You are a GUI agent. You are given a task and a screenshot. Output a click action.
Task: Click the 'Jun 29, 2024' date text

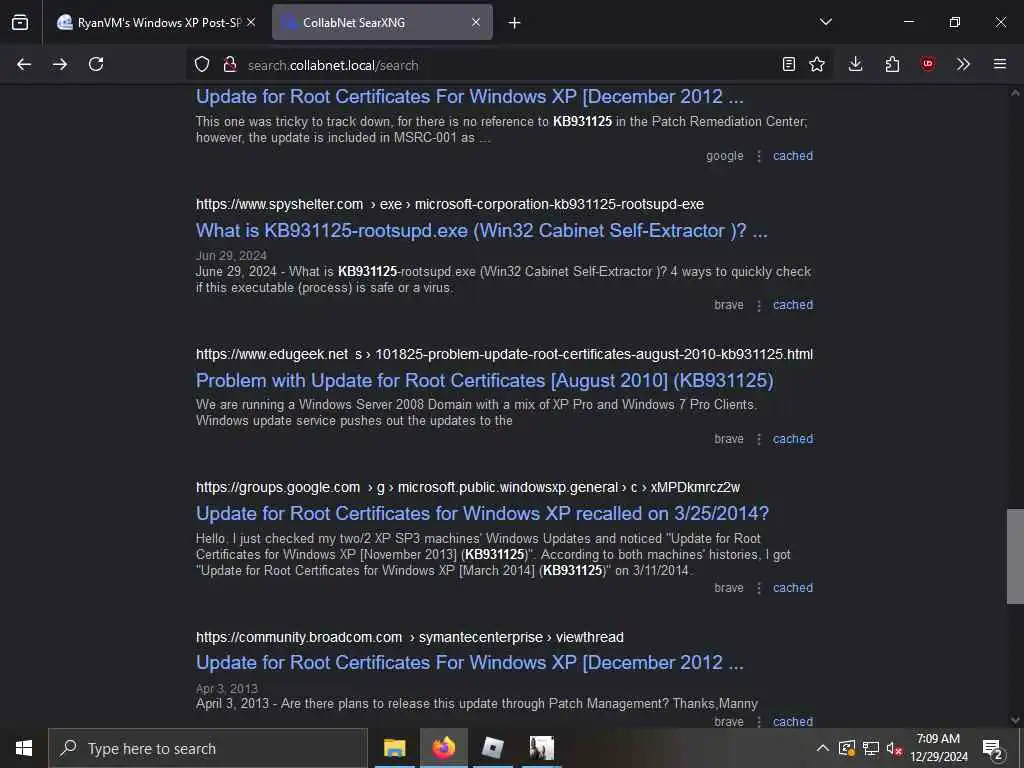[x=231, y=255]
